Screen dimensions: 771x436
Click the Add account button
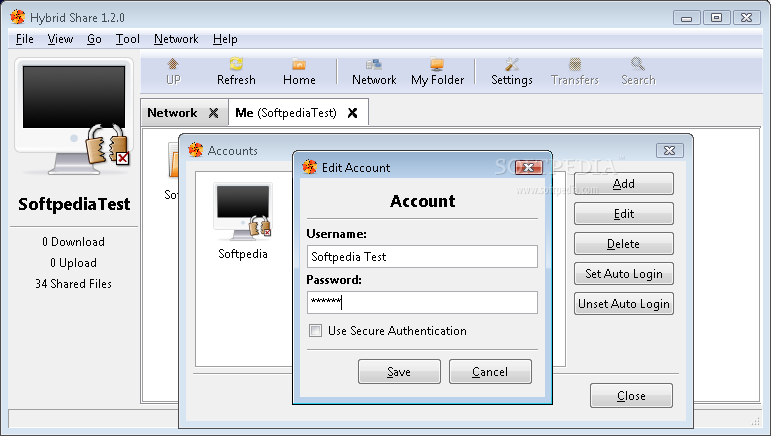623,184
